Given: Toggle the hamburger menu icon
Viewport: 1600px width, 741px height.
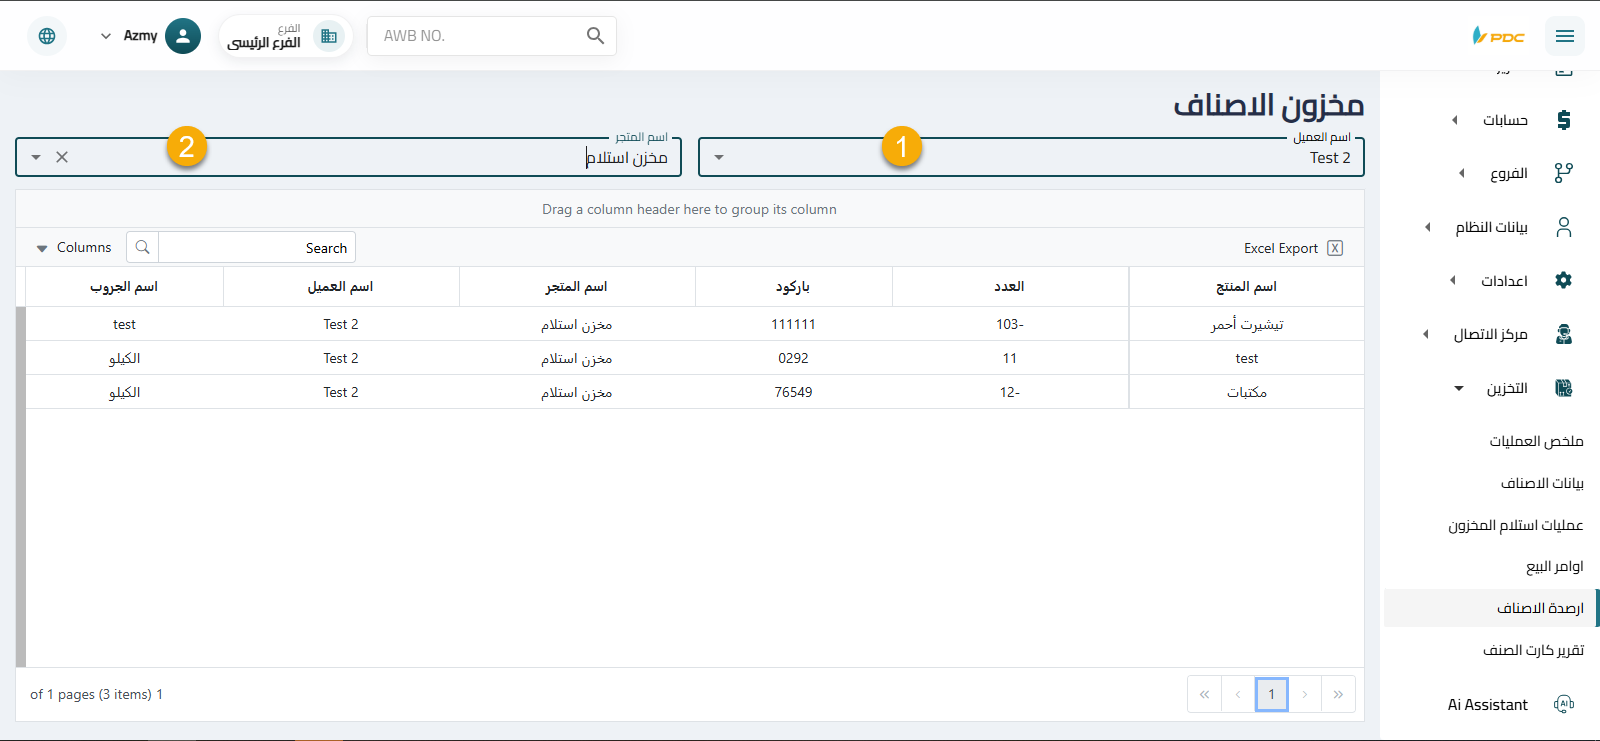Looking at the screenshot, I should [x=1565, y=36].
